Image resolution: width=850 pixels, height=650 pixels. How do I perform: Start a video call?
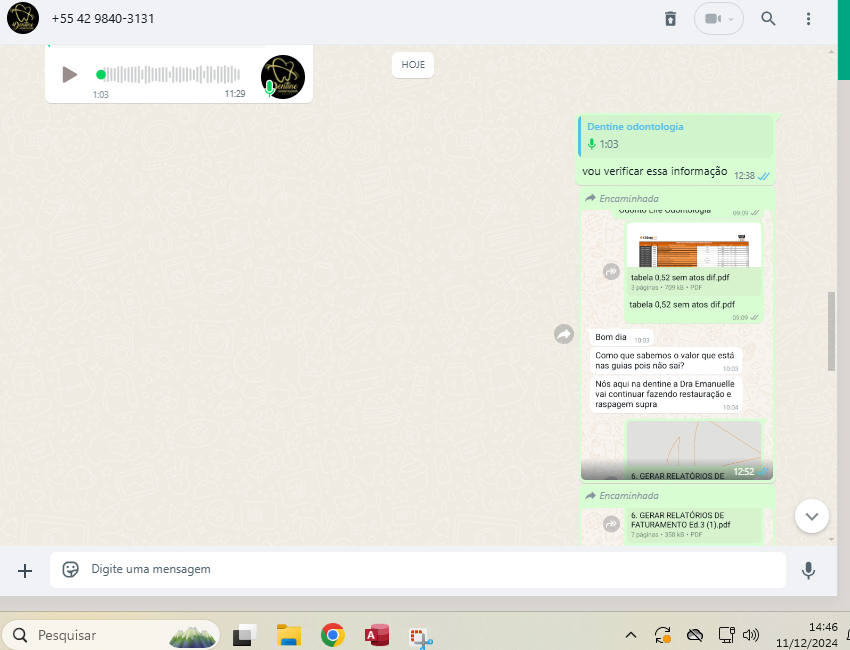click(x=712, y=18)
